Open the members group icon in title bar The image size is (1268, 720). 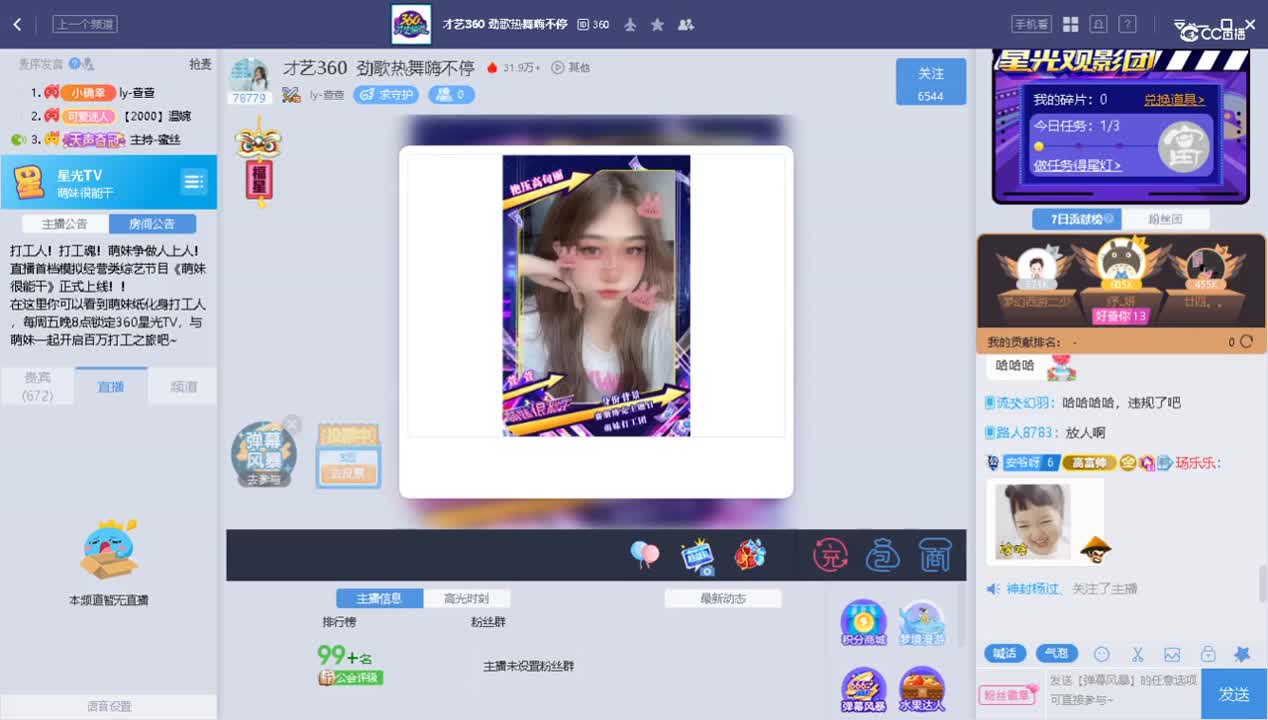[x=686, y=25]
